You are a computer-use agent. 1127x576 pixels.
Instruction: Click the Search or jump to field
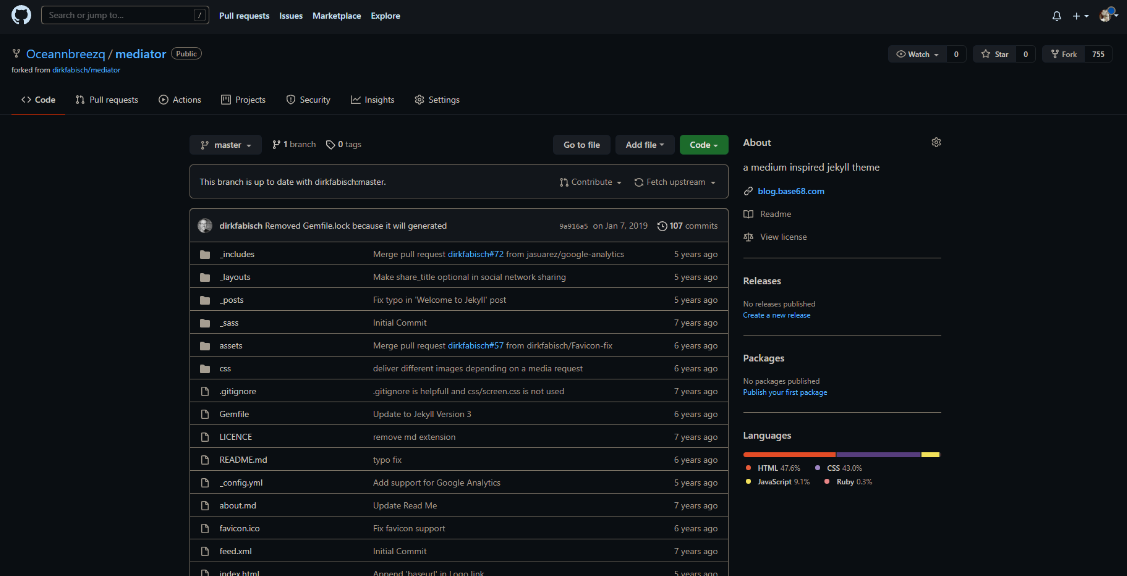120,15
